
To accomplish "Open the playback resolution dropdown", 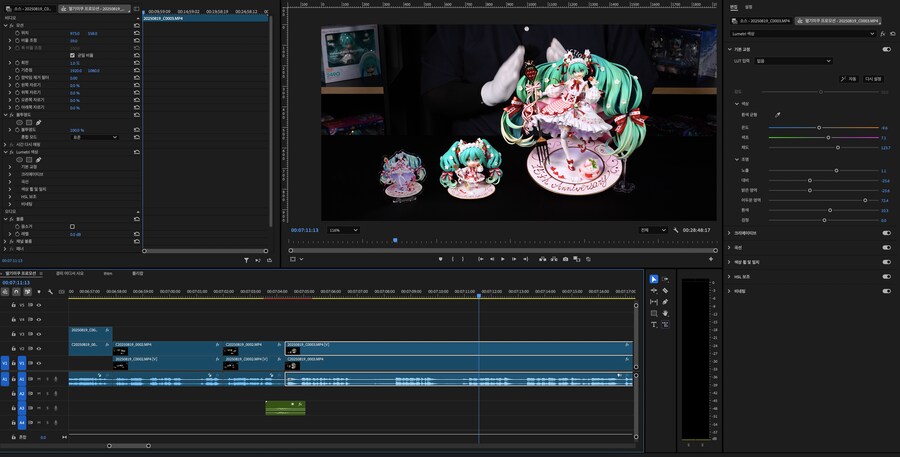I will (653, 230).
